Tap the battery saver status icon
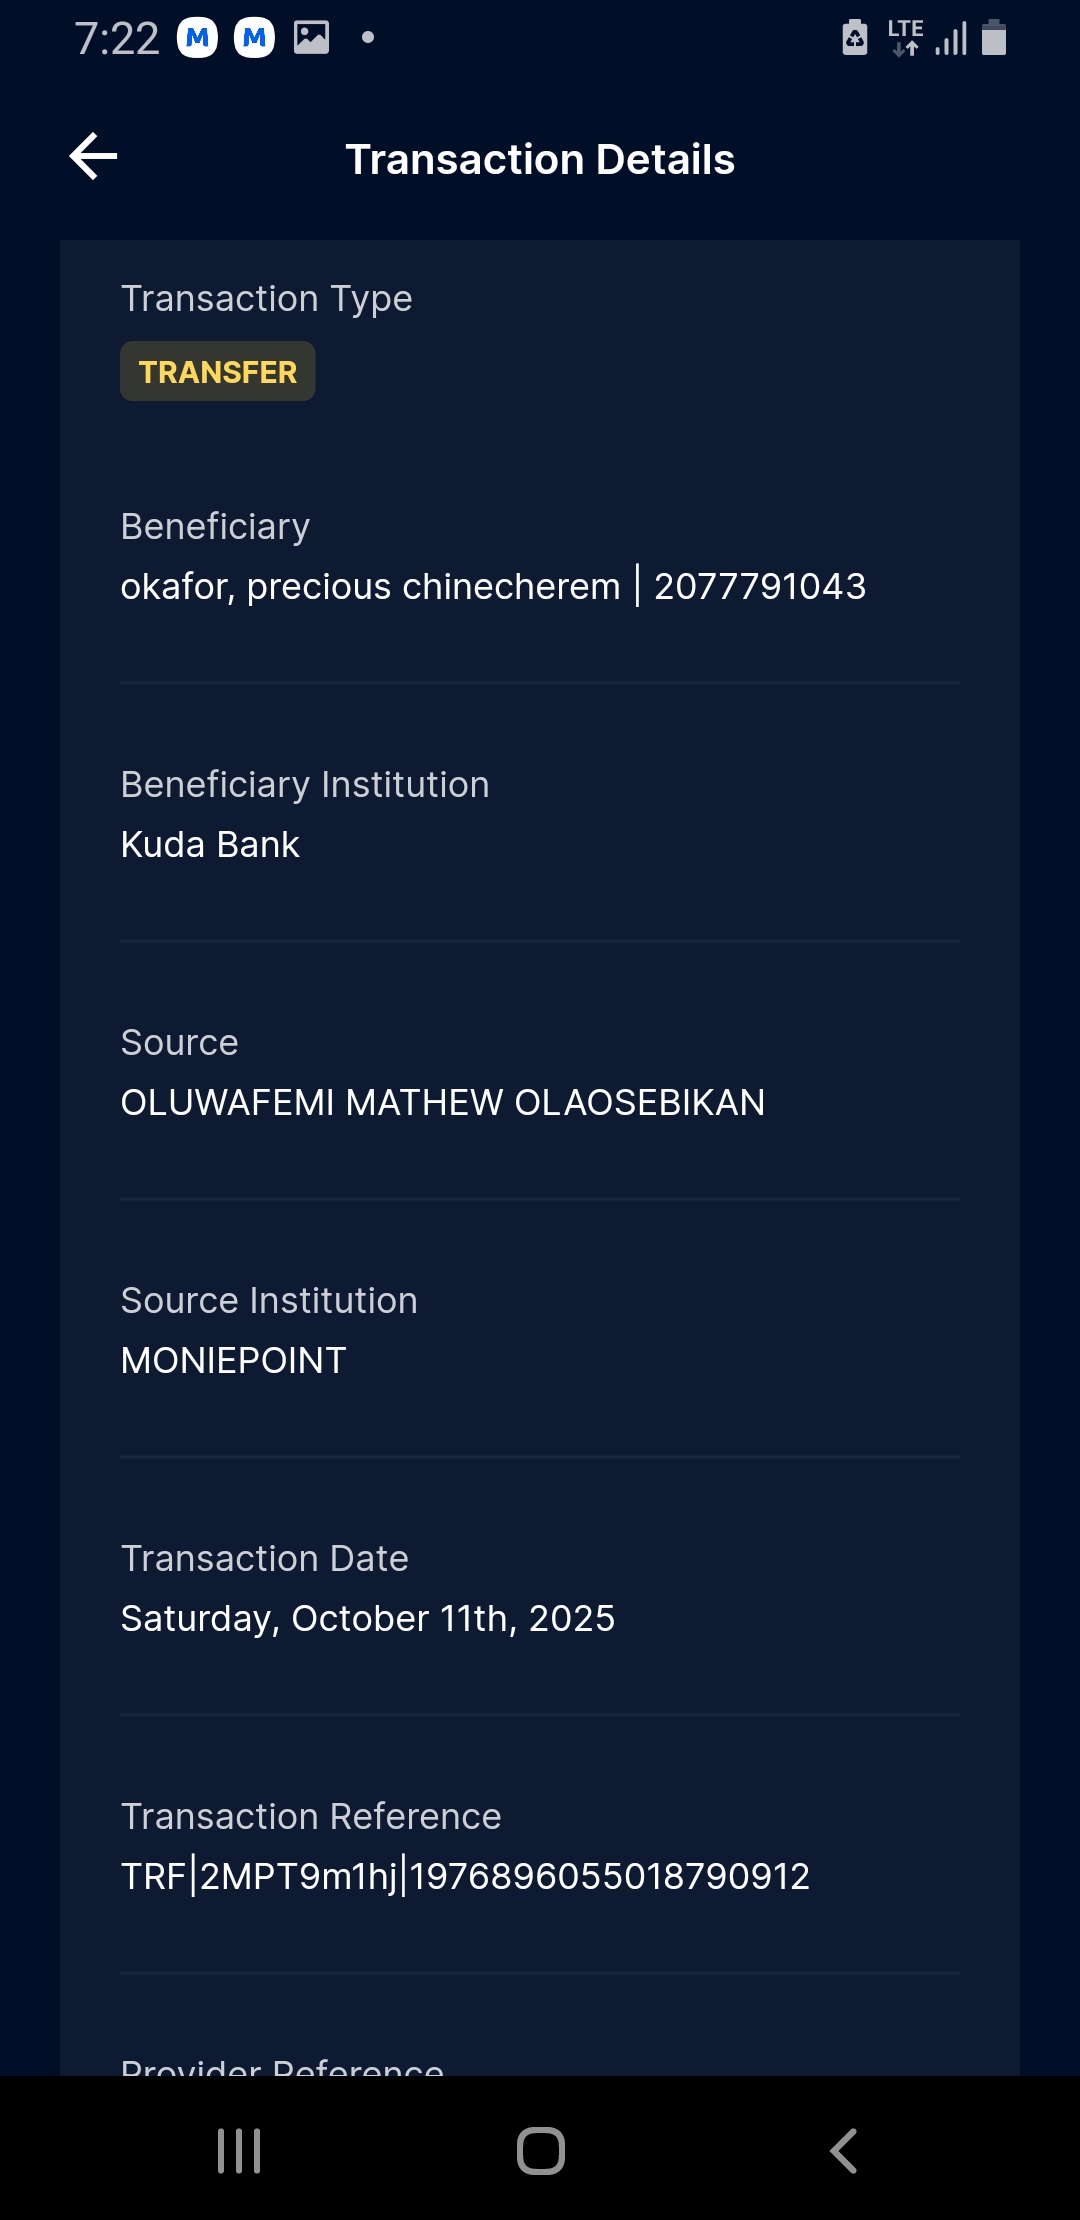Image resolution: width=1080 pixels, height=2220 pixels. [855, 38]
